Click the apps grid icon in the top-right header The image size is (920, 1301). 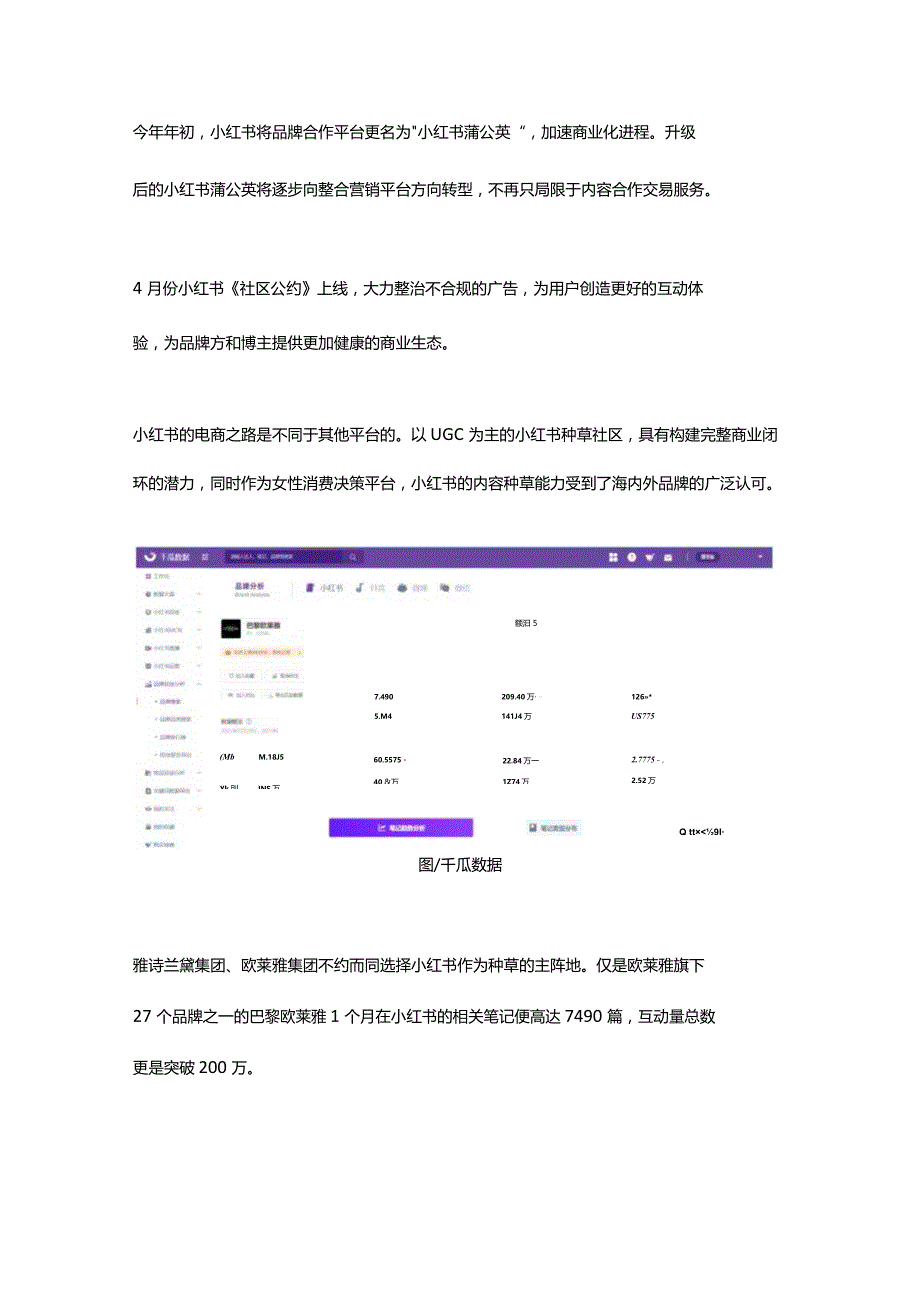pos(612,556)
